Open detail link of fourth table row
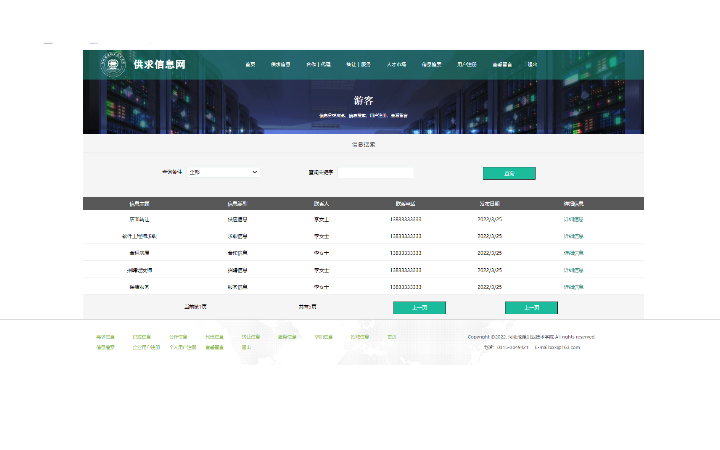Screen dimensions: 720x450 (x=573, y=270)
